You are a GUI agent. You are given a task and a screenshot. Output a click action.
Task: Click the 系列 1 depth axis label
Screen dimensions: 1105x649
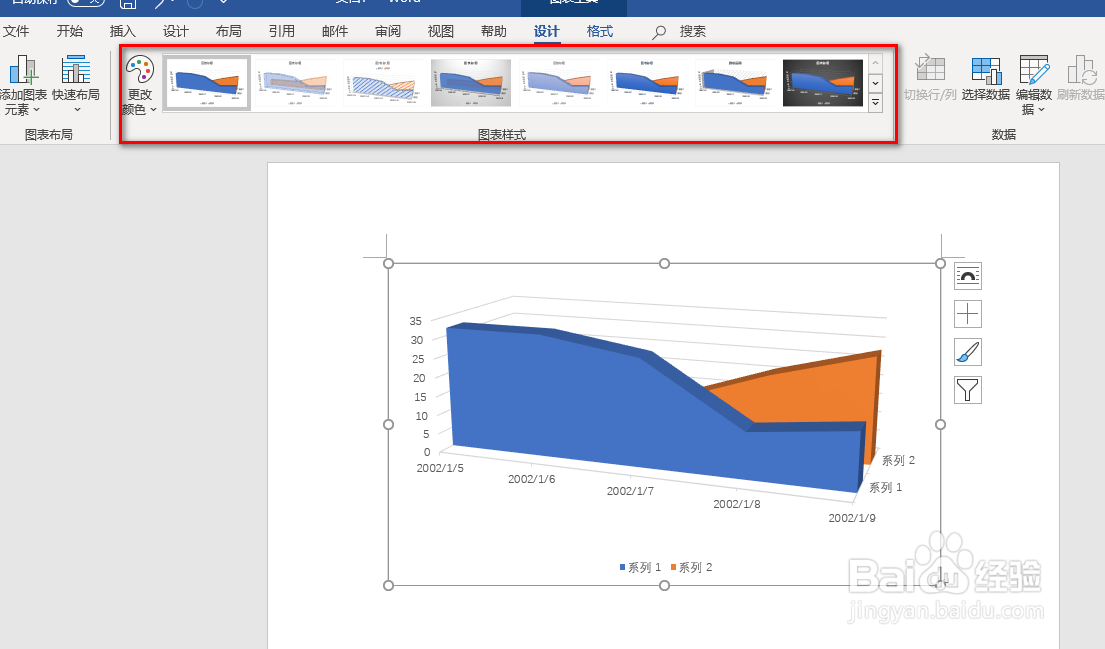point(885,488)
